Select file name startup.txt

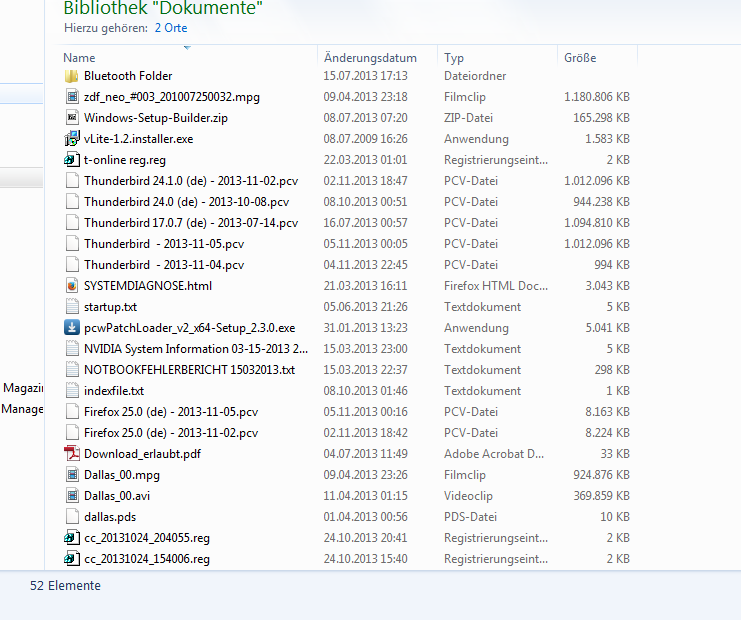[x=110, y=307]
